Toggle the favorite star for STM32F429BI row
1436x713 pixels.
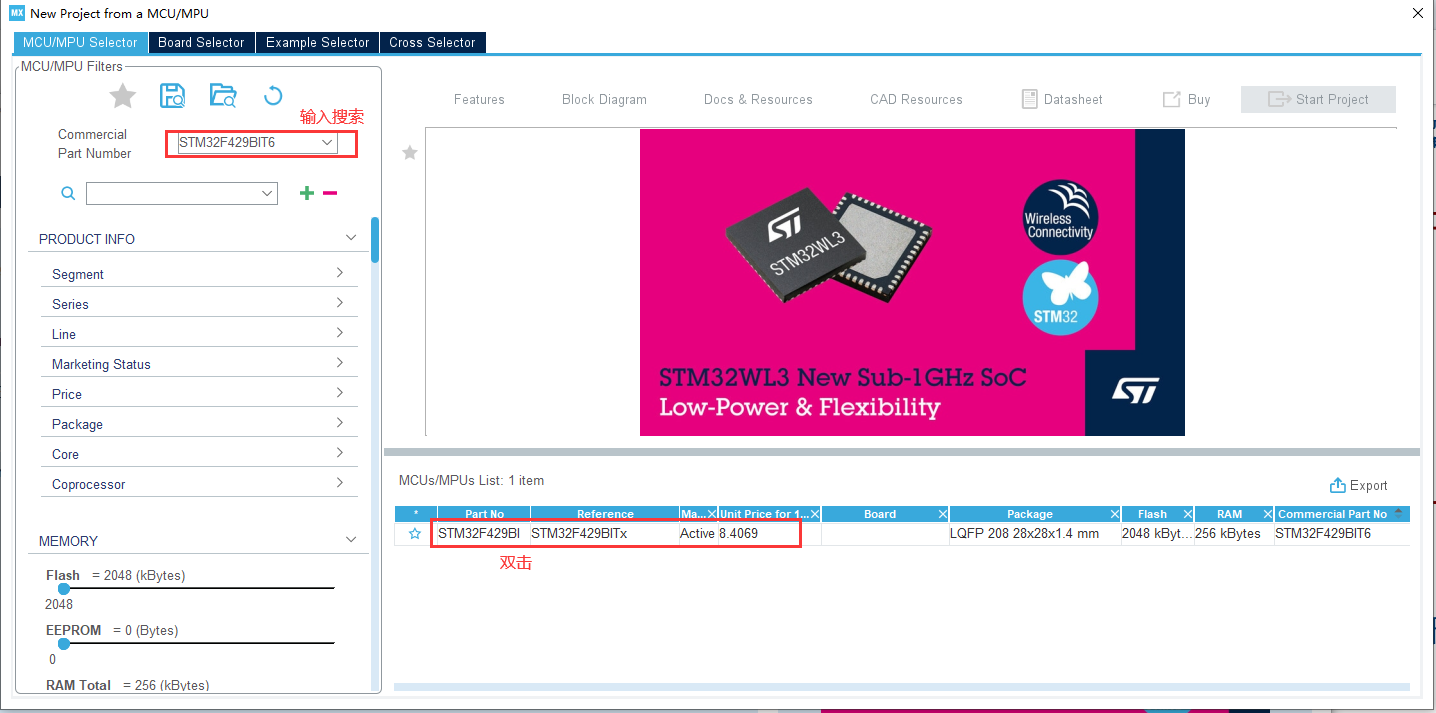(415, 534)
